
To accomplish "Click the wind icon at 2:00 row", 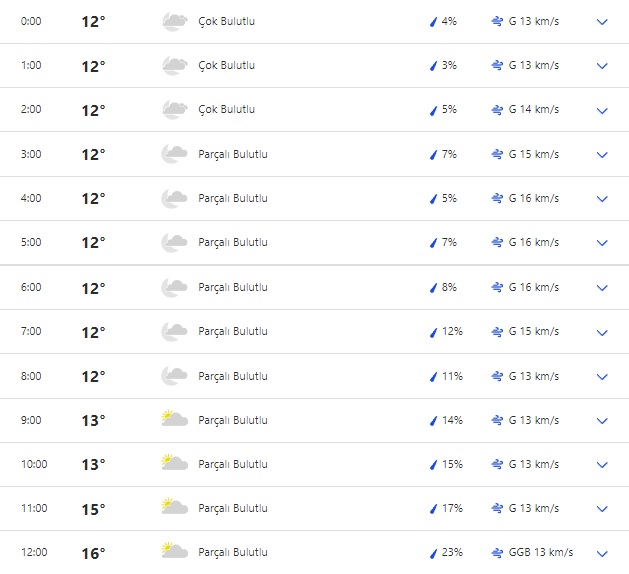I will pos(497,110).
